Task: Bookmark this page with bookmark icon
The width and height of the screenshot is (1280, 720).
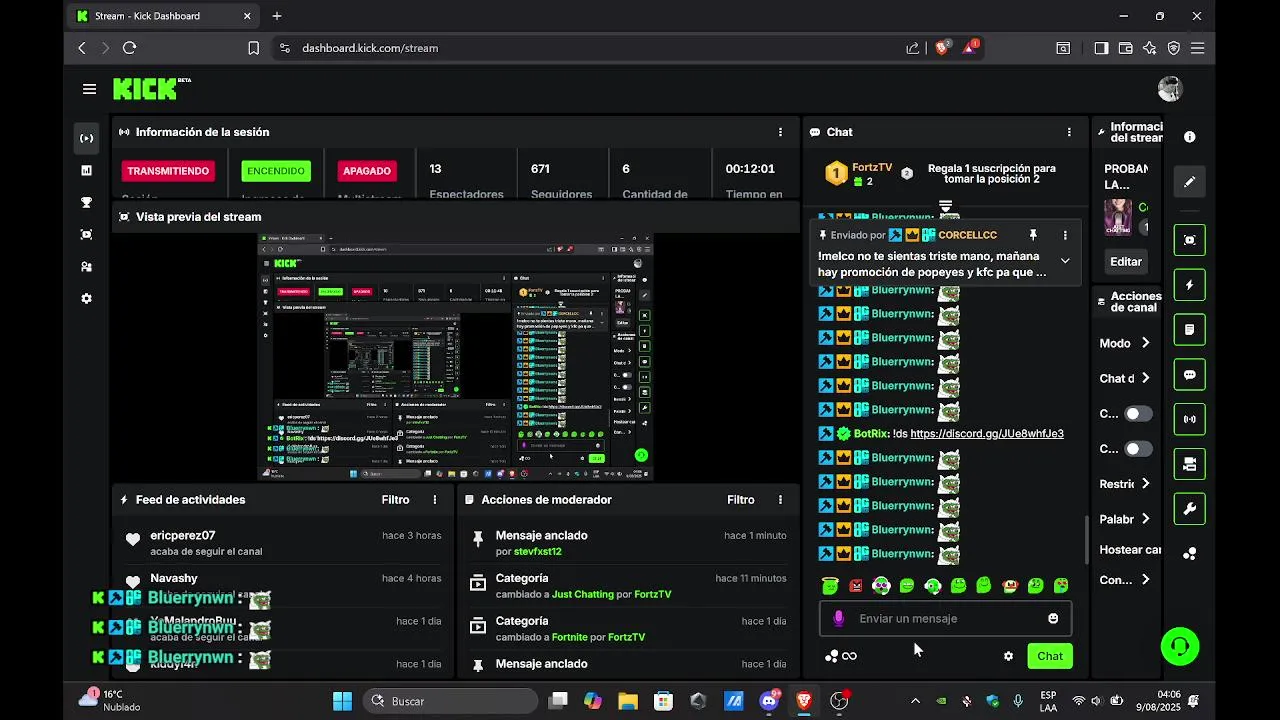Action: 253,47
